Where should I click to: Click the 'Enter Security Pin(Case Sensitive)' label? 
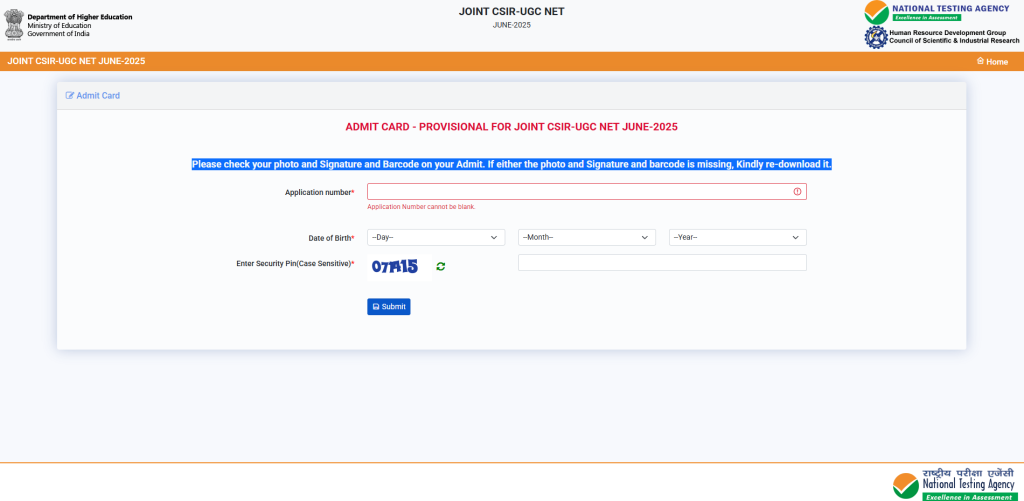coord(295,264)
